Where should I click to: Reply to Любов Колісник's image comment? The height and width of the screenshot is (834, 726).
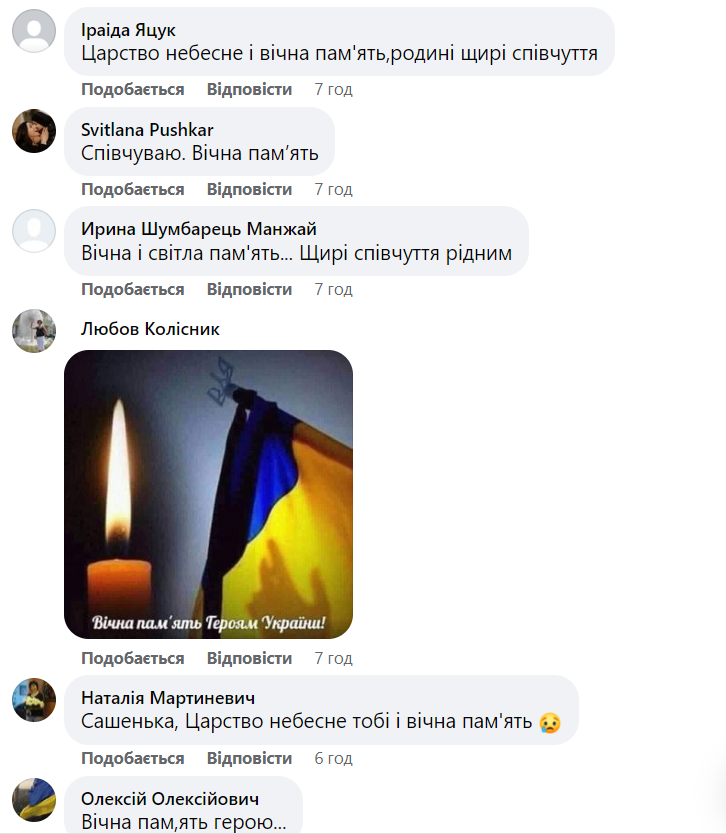click(249, 658)
